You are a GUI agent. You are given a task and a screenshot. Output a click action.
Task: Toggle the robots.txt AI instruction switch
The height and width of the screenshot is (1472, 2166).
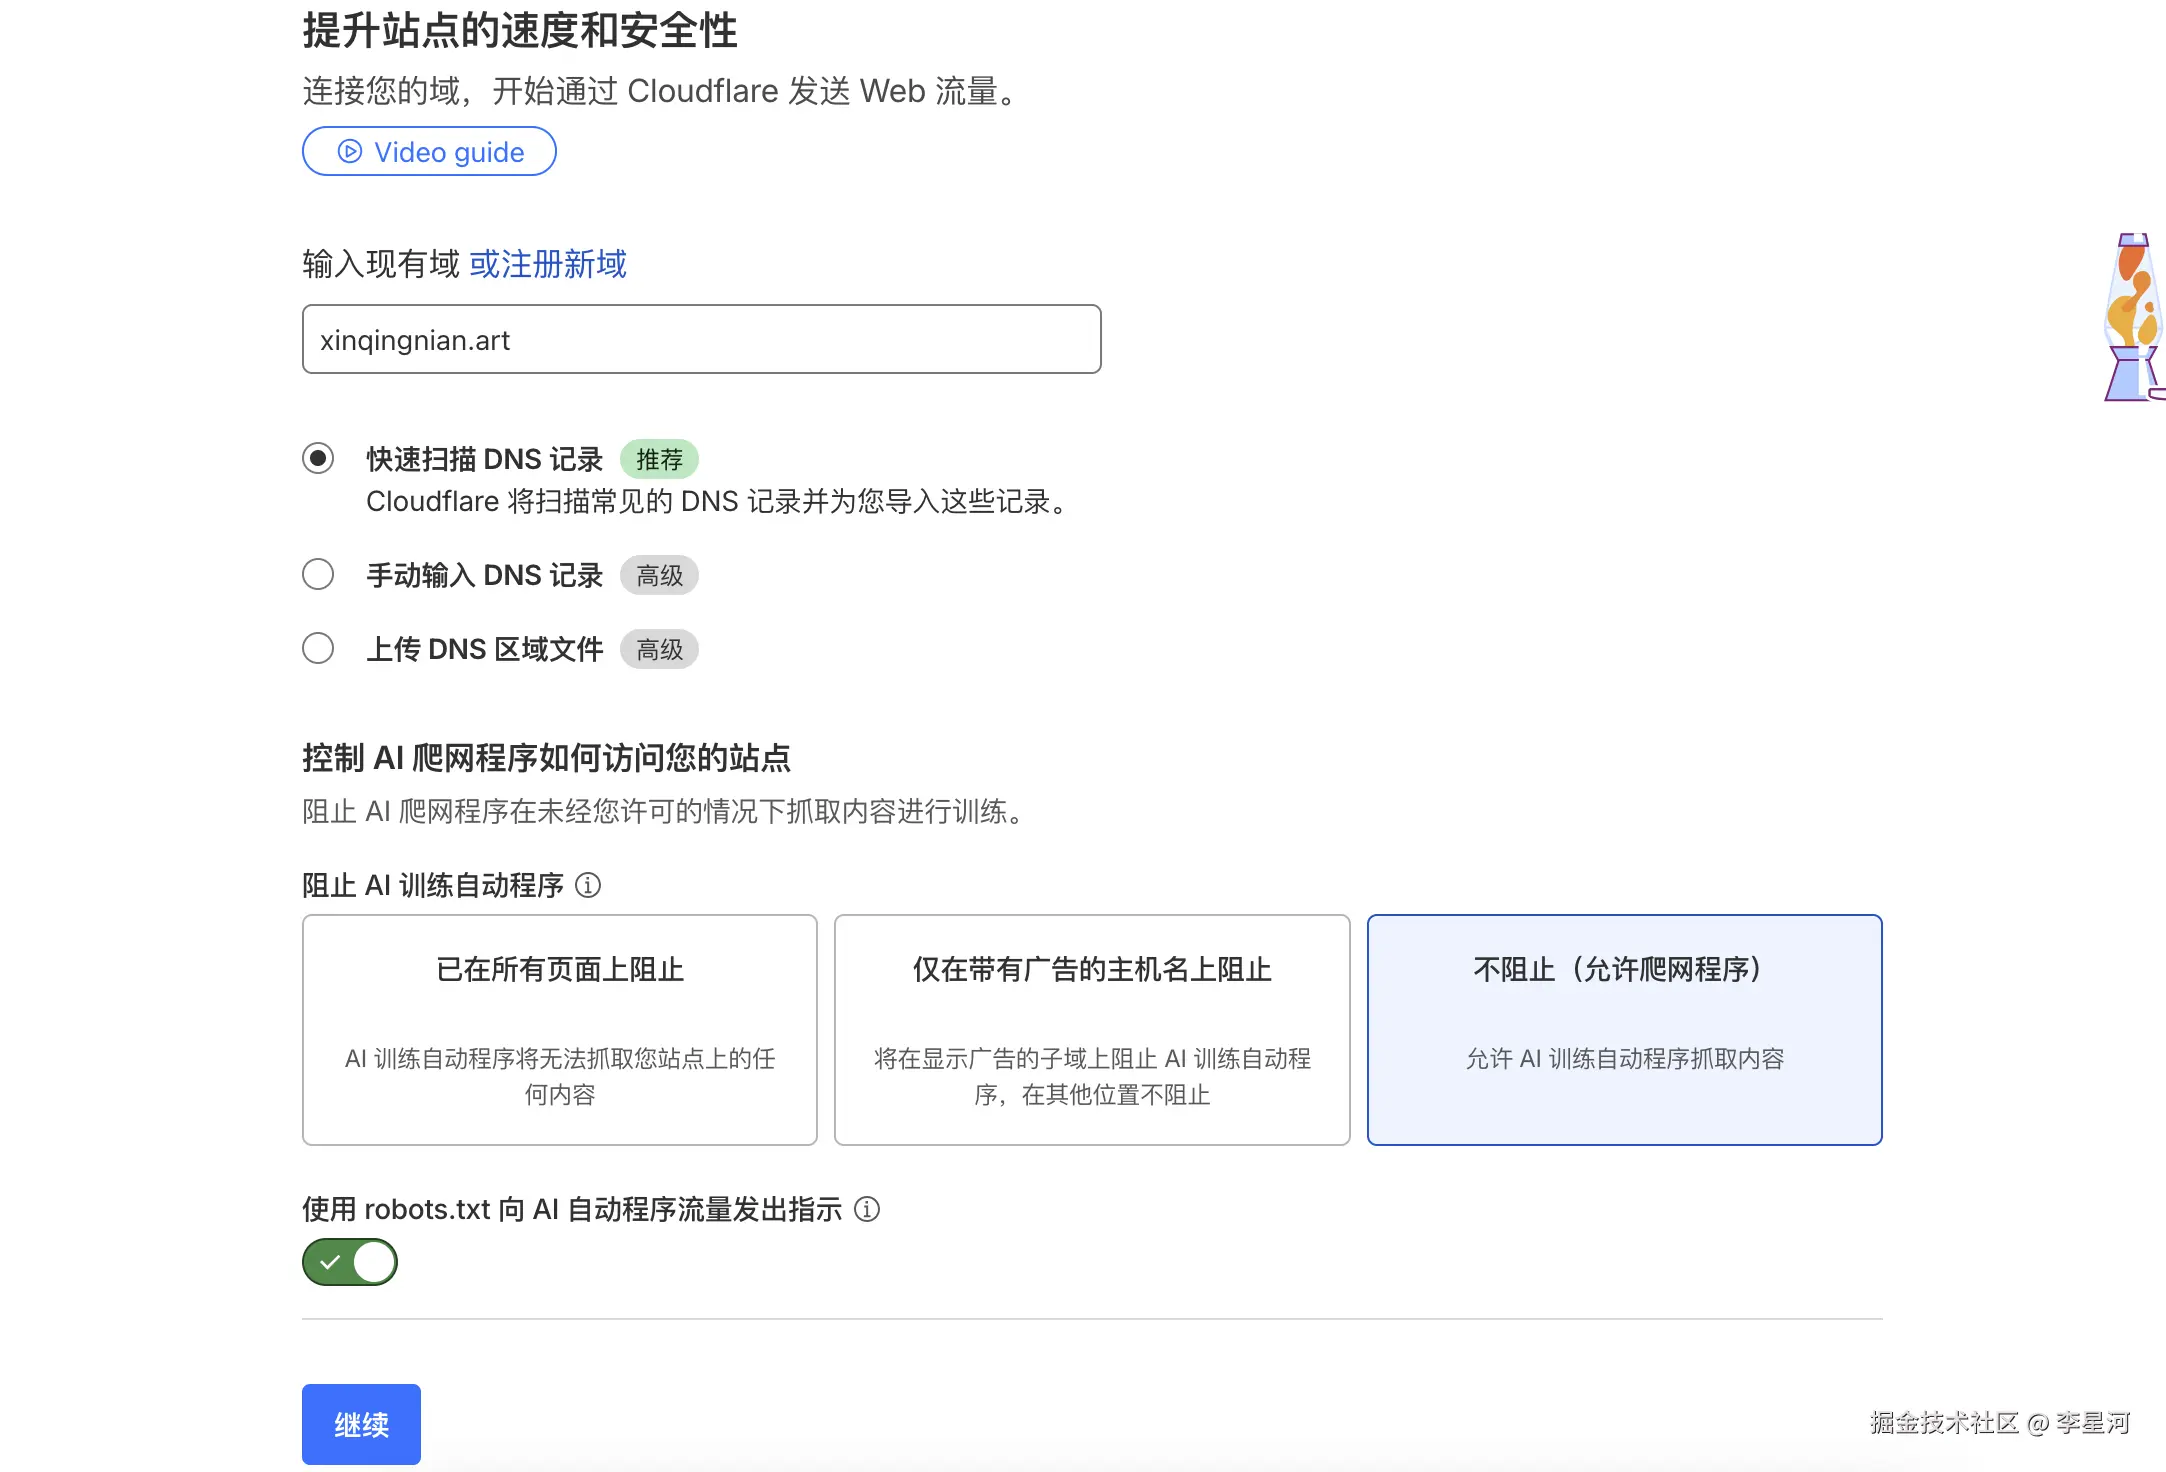click(x=350, y=1262)
